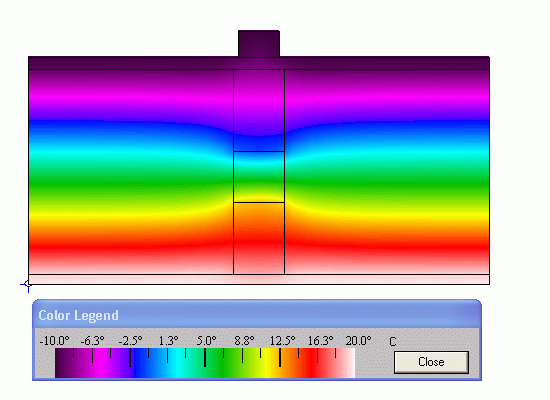Viewport: 550px width, 400px height.
Task: Click the 1.3° legend label
Action: point(168,341)
